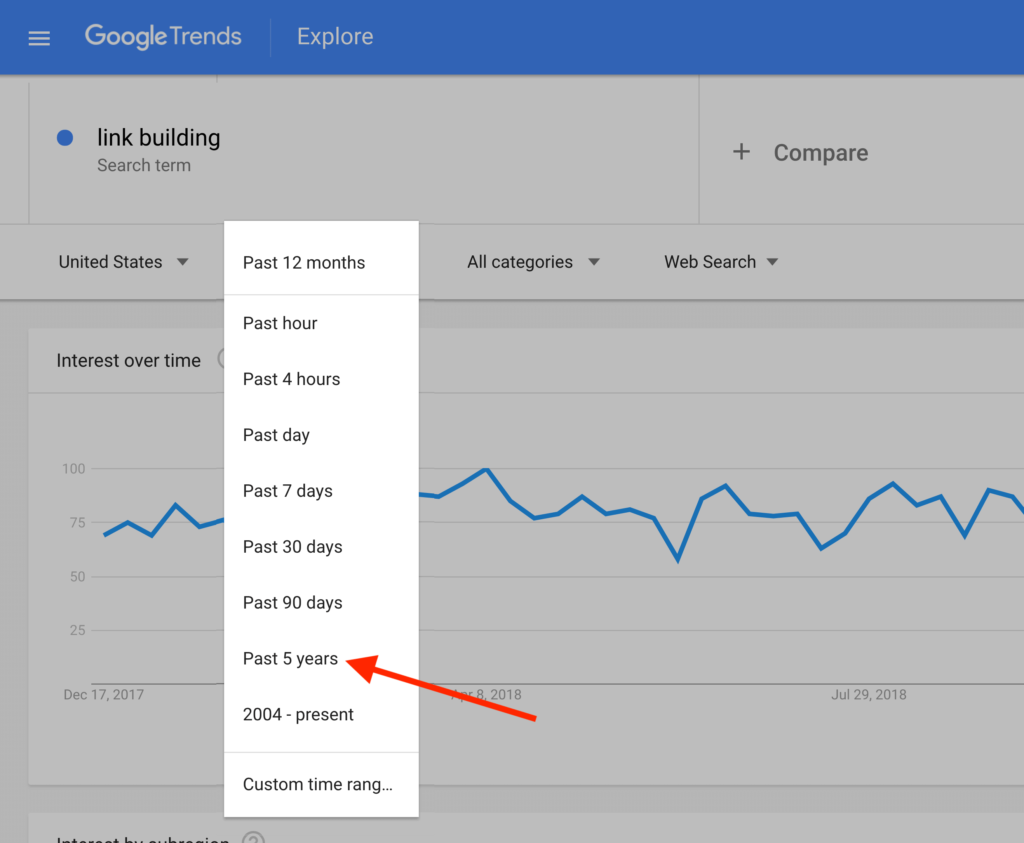Click the blue dot for link building
Screen dimensions: 1024x843
point(66,138)
